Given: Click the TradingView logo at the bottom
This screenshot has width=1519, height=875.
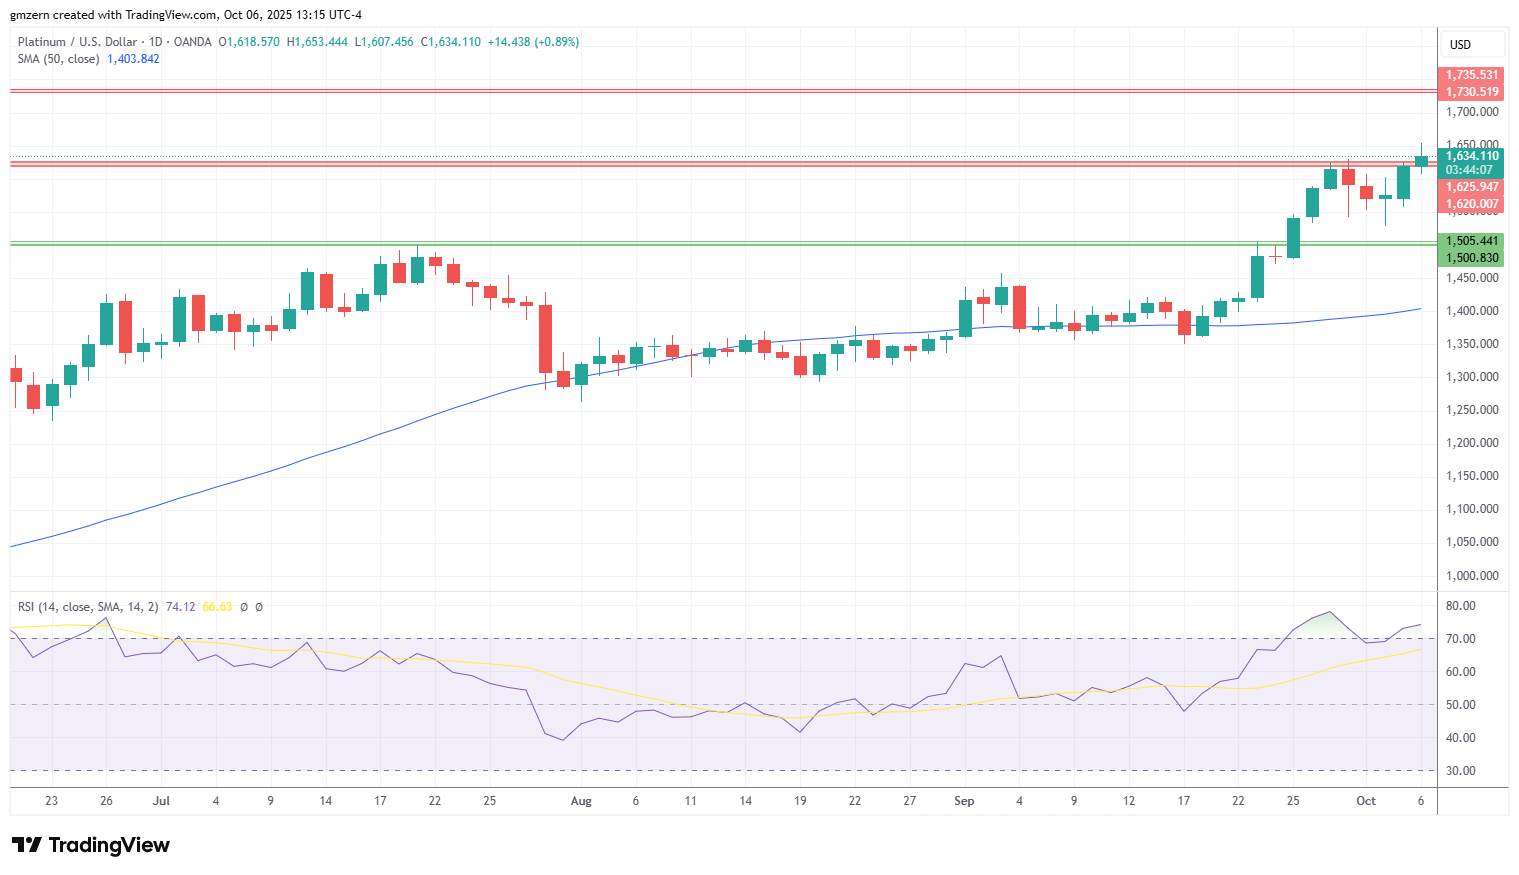Looking at the screenshot, I should pos(91,845).
